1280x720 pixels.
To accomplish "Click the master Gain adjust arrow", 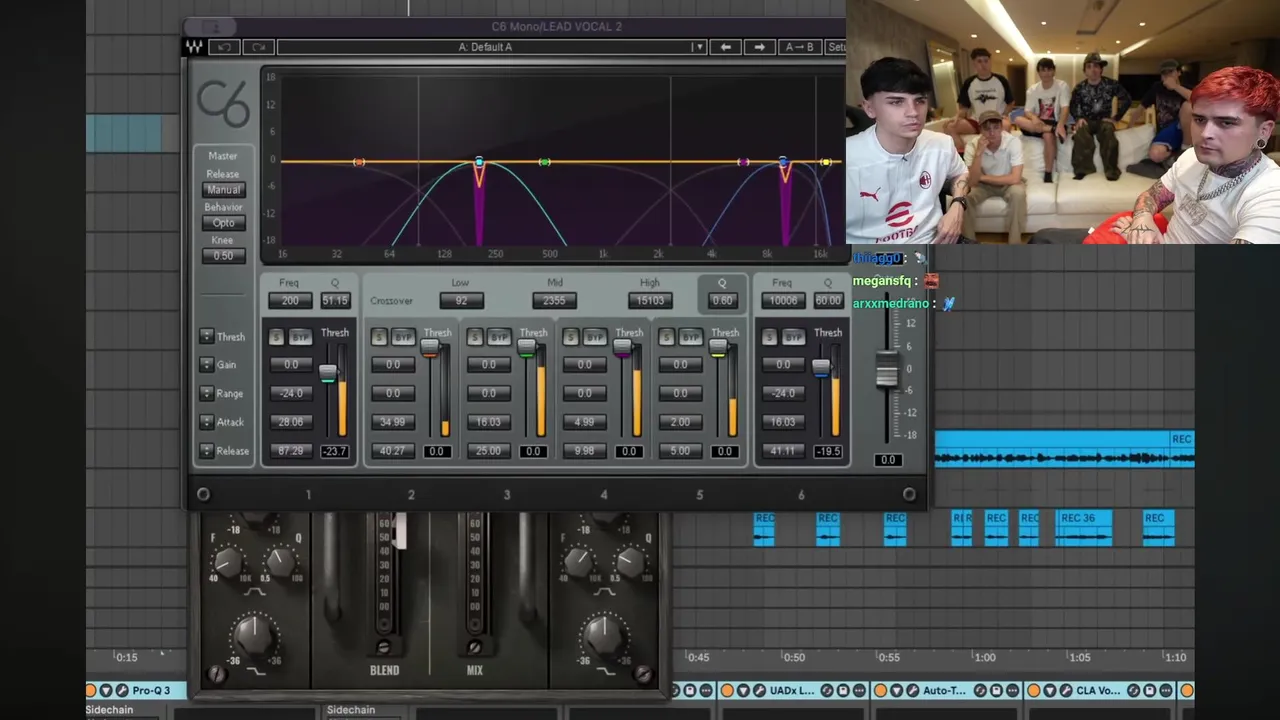I will (x=206, y=365).
